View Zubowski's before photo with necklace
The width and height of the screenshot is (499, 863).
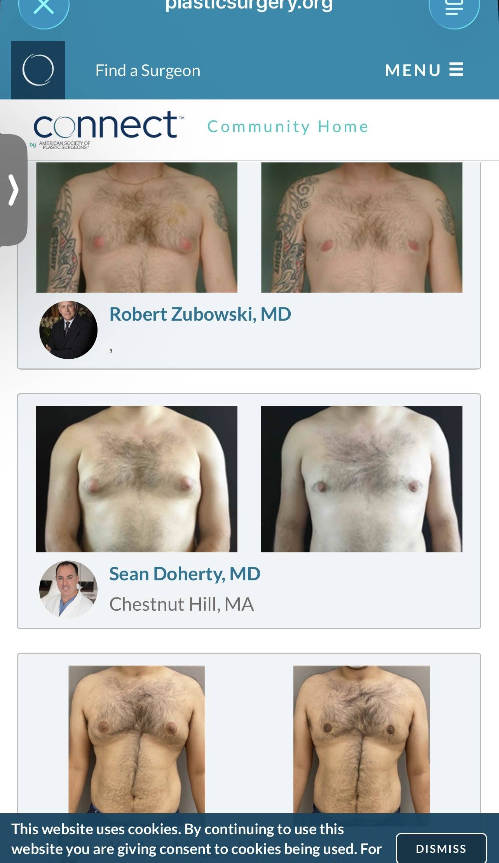(x=136, y=227)
